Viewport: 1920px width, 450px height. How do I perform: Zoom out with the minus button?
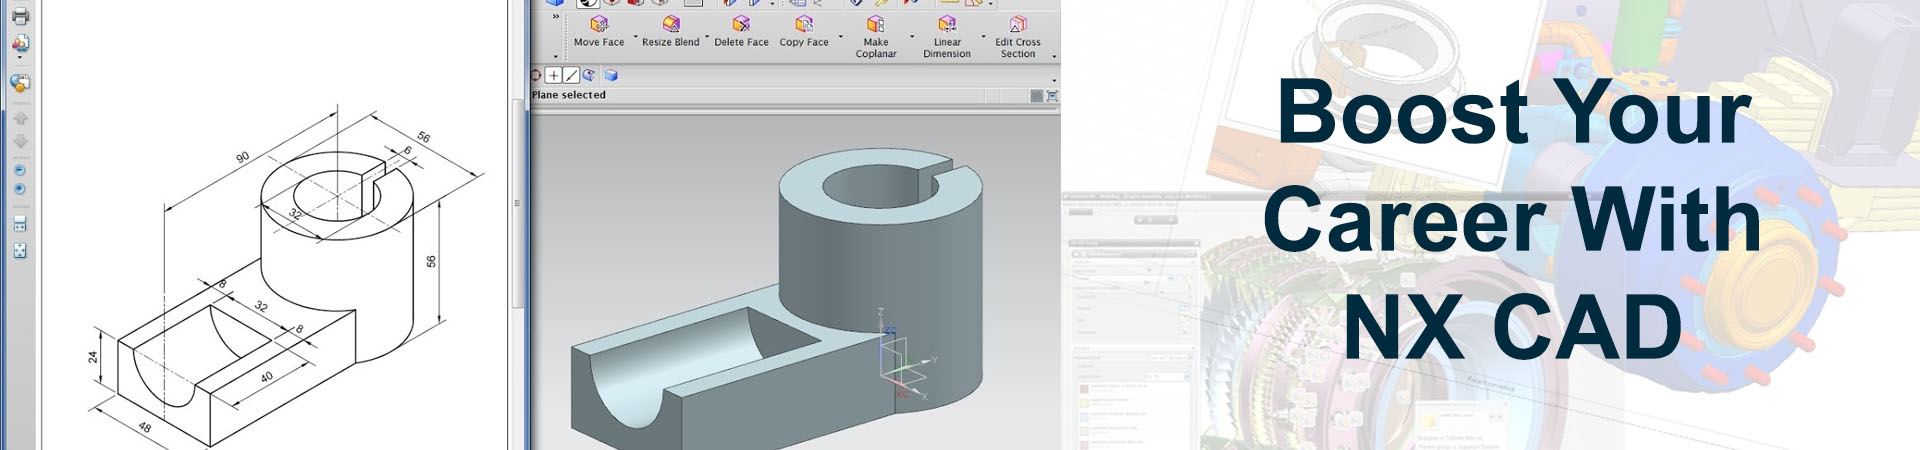point(20,170)
